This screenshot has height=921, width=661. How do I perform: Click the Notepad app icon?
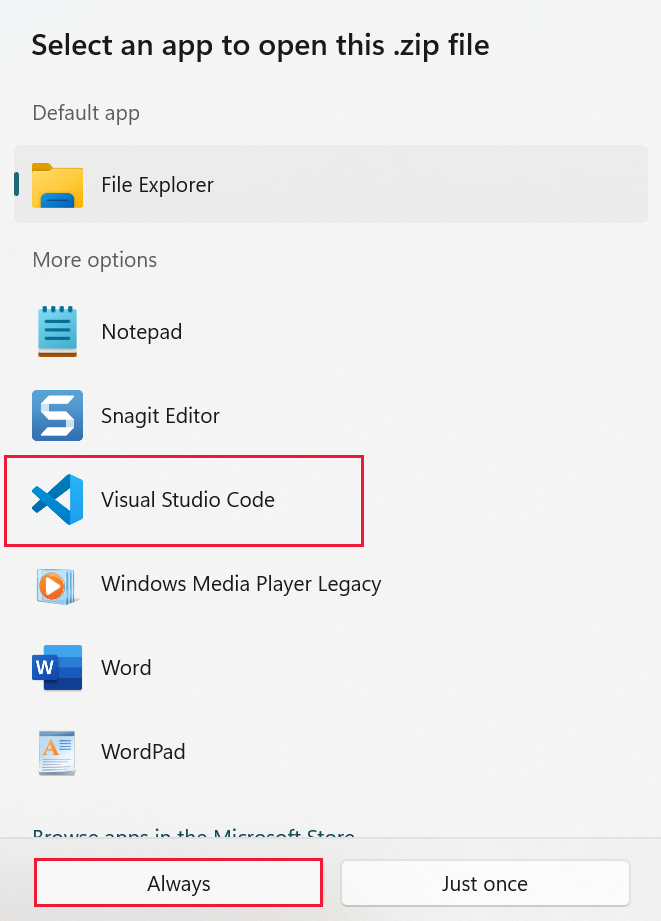(58, 331)
